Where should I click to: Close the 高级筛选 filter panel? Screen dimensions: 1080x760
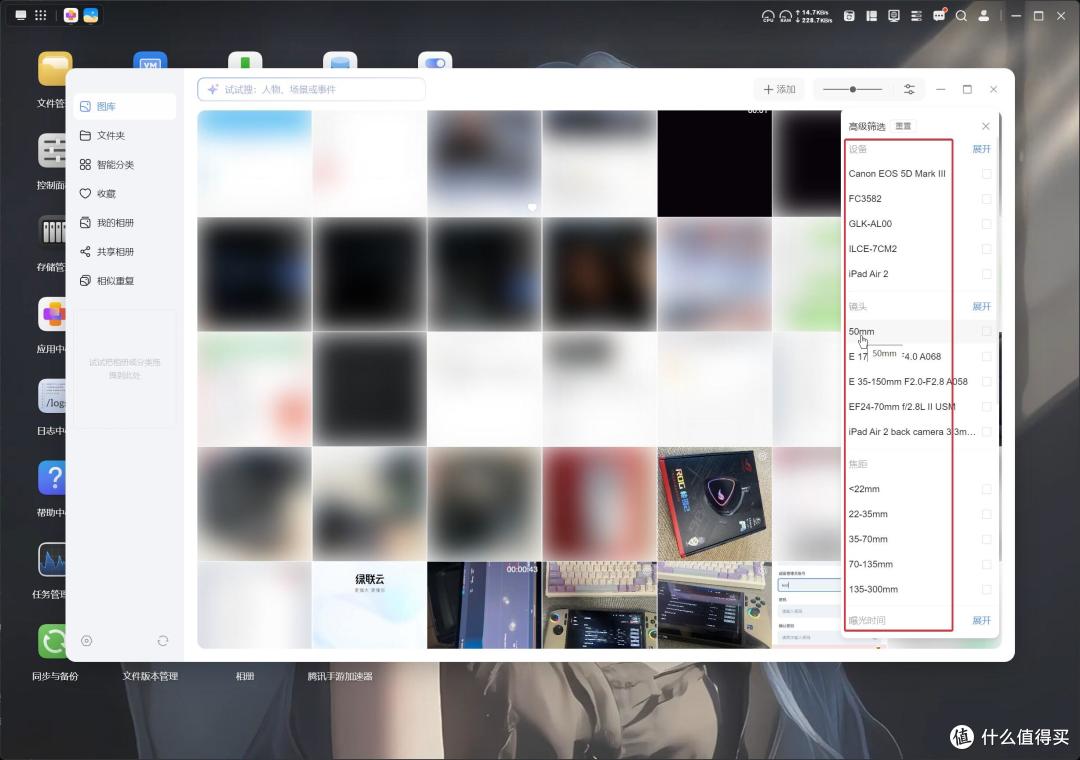point(986,126)
